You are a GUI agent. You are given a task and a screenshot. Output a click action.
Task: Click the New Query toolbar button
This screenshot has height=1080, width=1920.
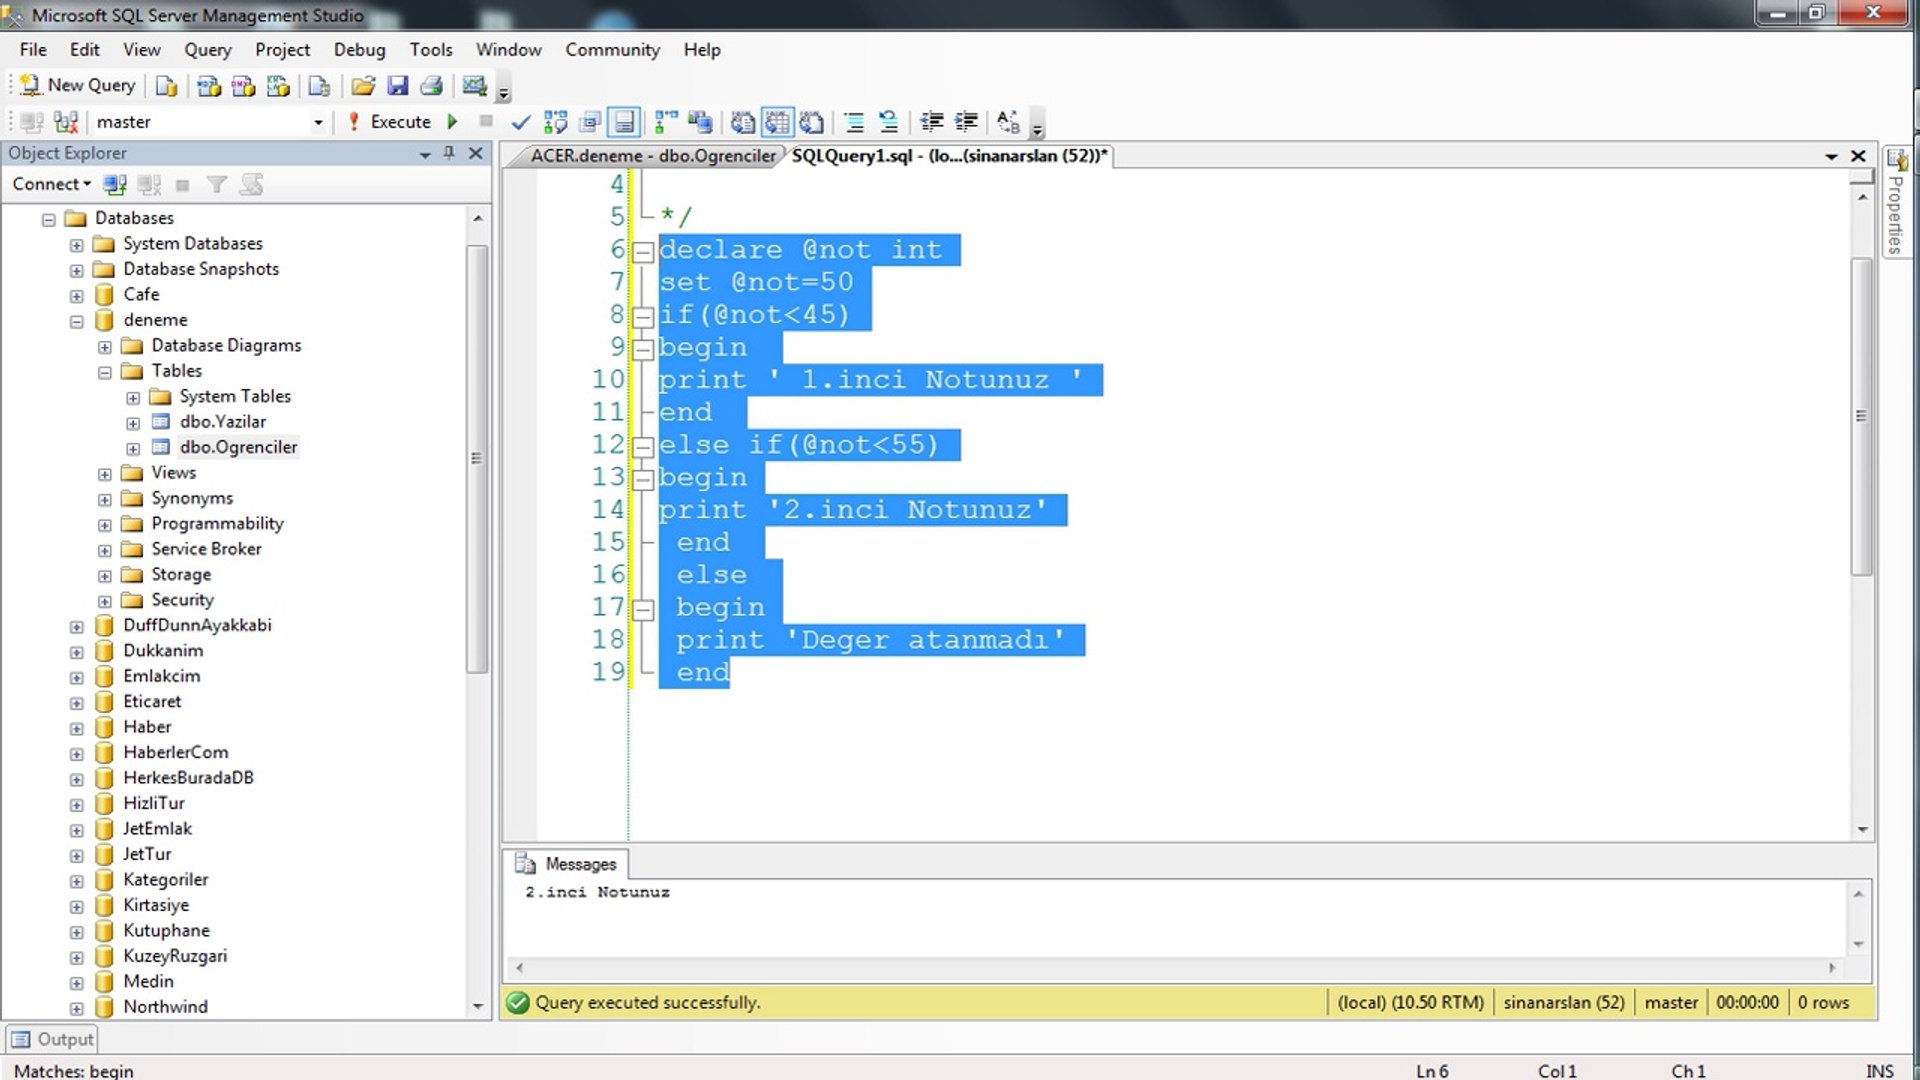(78, 85)
